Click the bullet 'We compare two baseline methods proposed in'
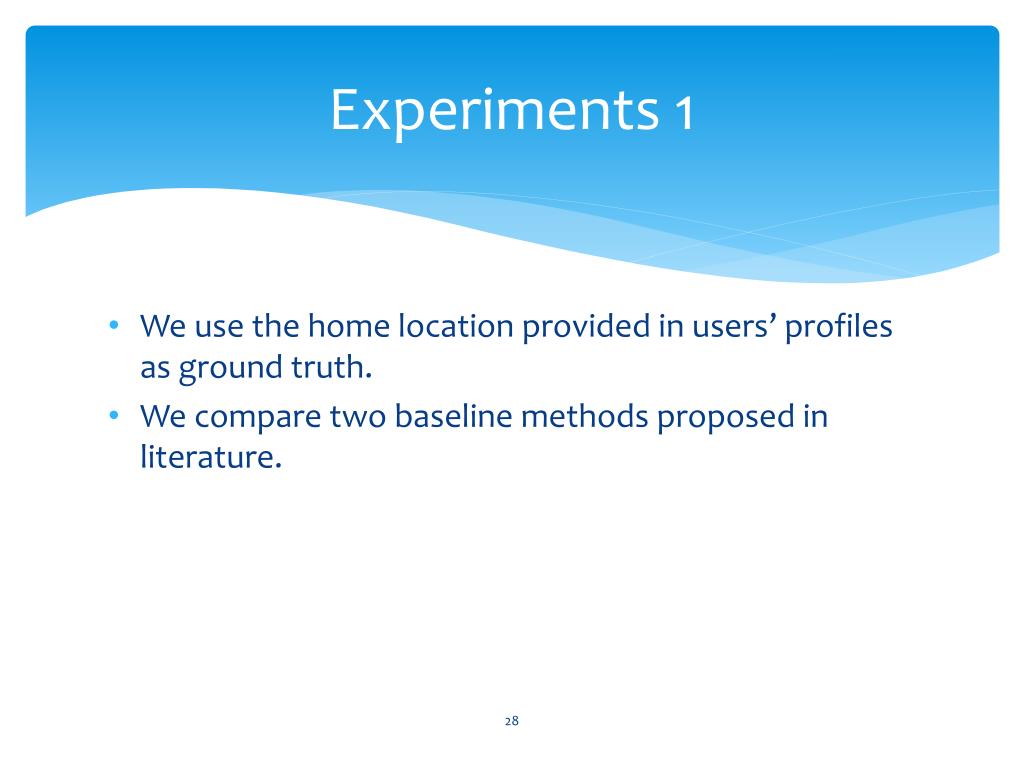This screenshot has height=768, width=1024. (484, 416)
